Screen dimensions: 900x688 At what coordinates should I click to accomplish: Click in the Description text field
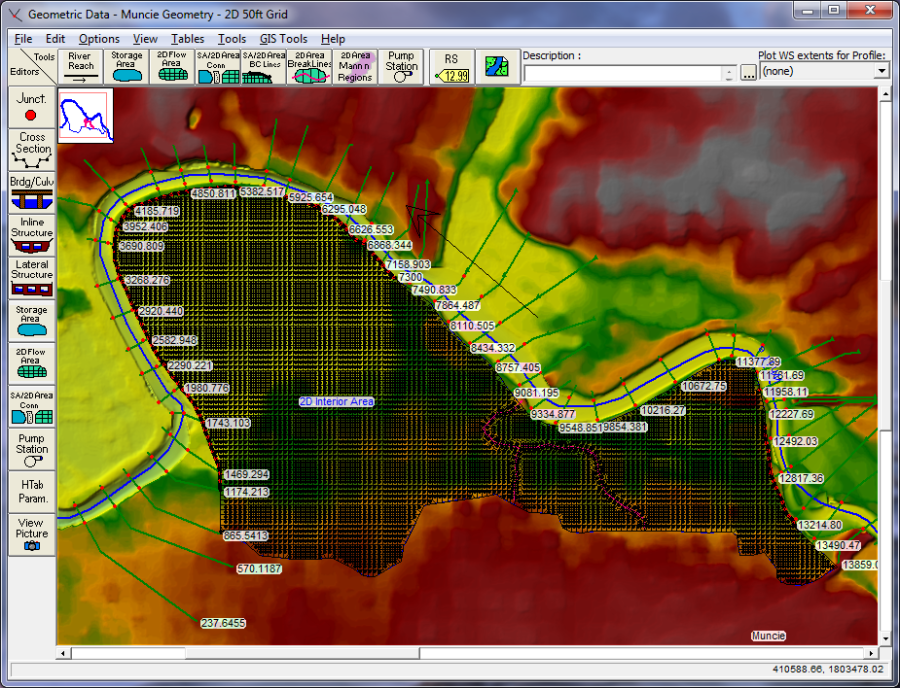pos(622,74)
